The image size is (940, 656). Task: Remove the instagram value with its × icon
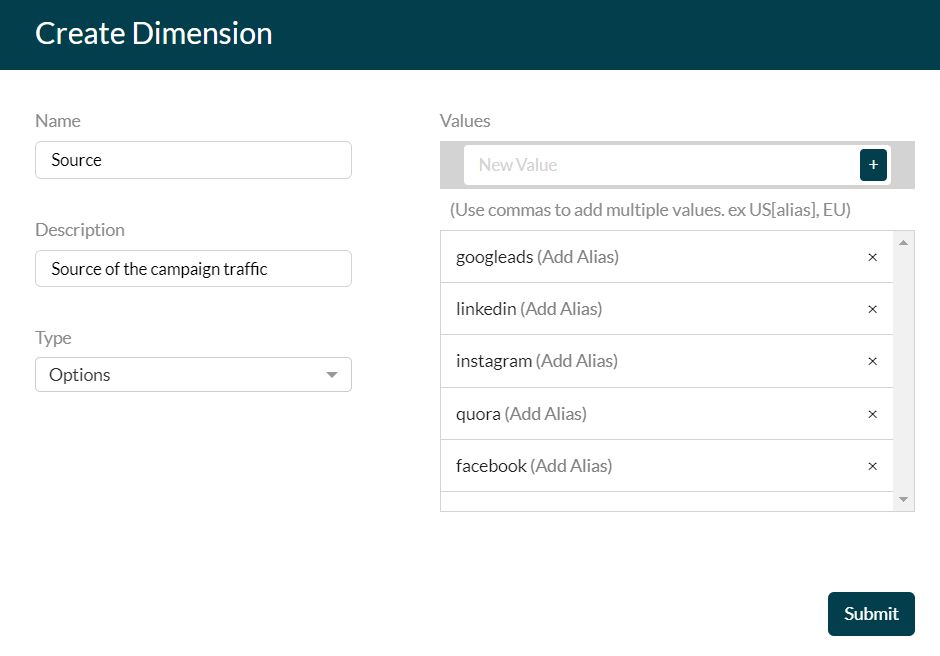click(872, 361)
